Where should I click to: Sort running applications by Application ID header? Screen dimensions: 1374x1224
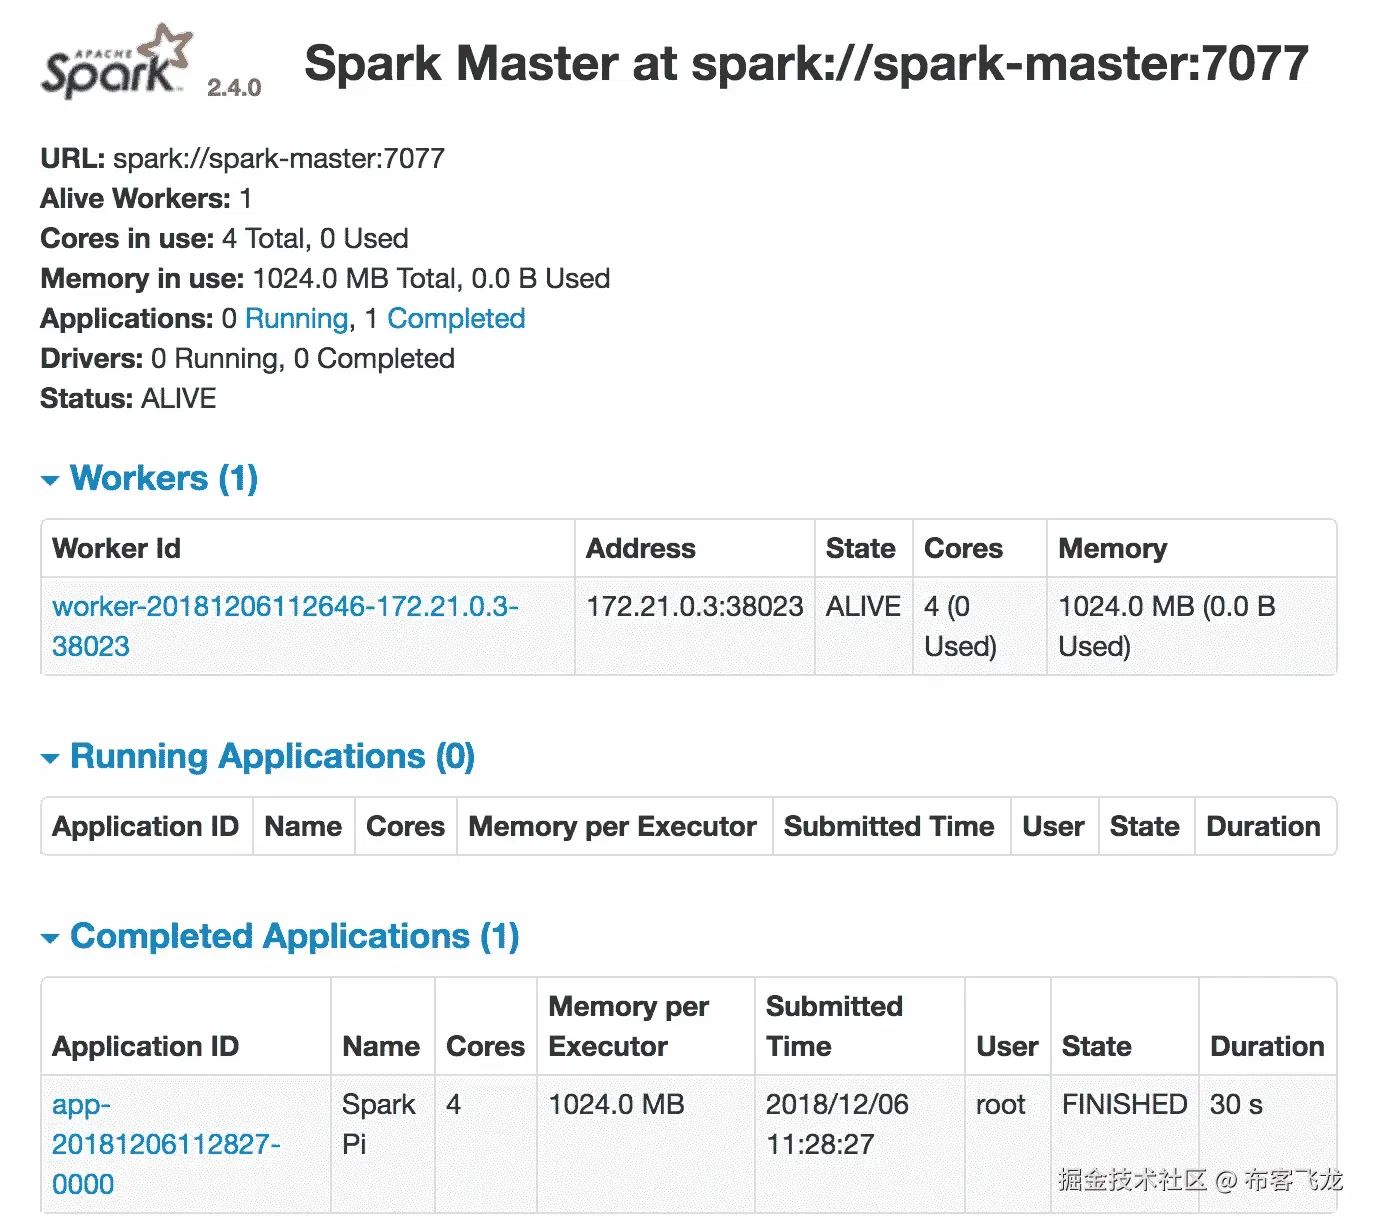click(x=146, y=826)
